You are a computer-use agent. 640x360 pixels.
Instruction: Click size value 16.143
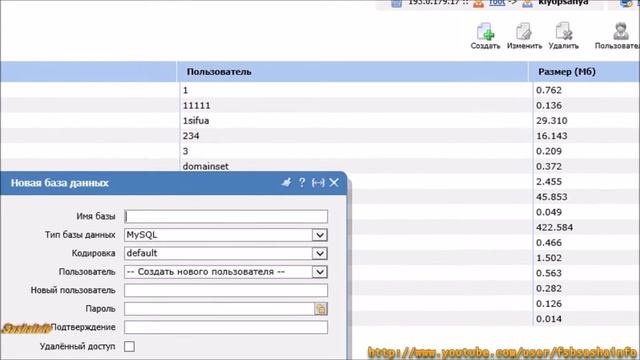[x=551, y=136]
